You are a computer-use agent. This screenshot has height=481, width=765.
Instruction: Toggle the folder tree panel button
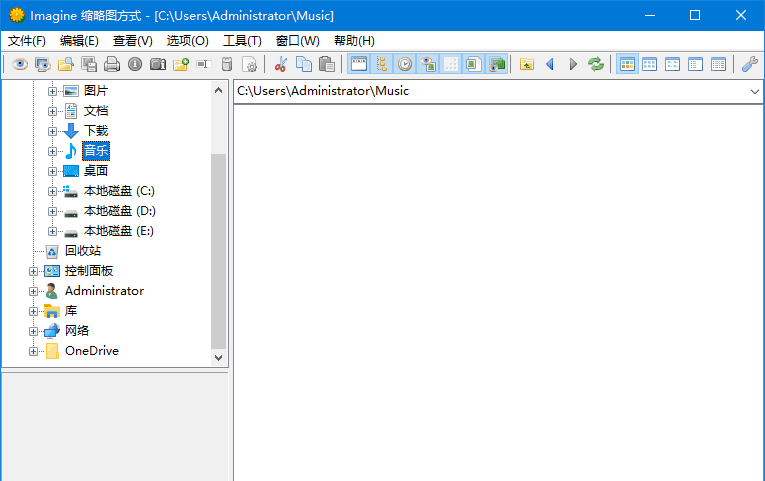382,64
